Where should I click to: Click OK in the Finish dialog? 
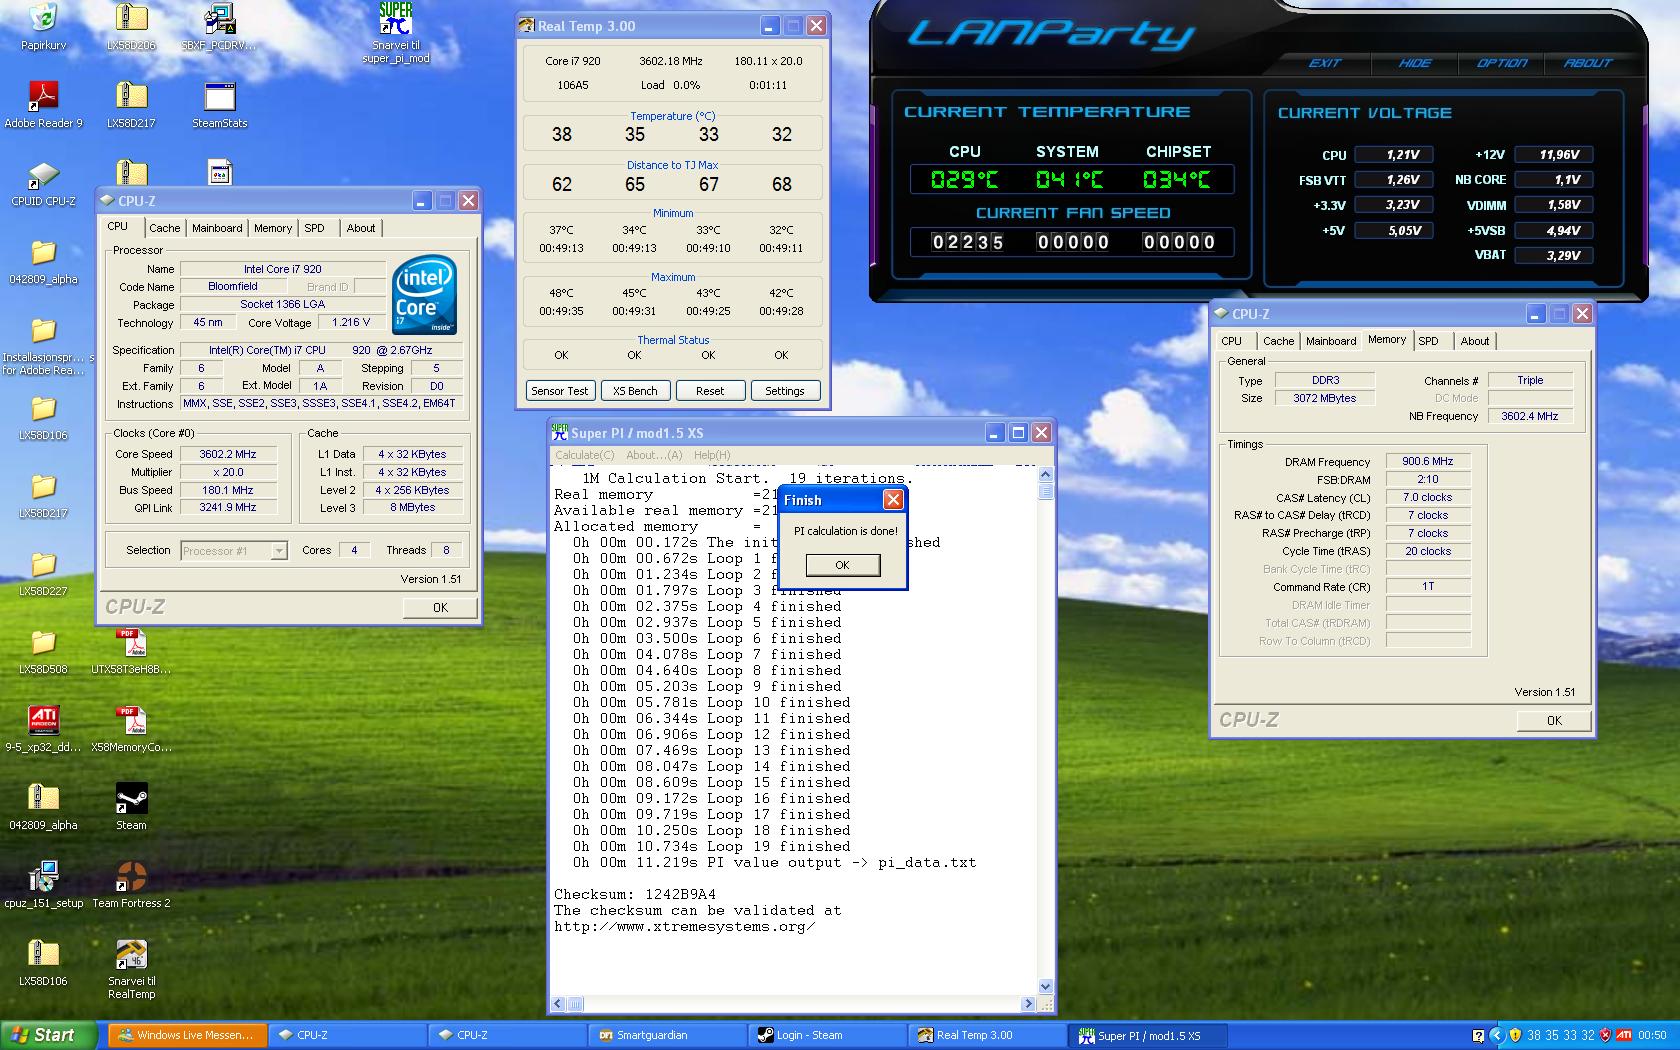[x=842, y=565]
